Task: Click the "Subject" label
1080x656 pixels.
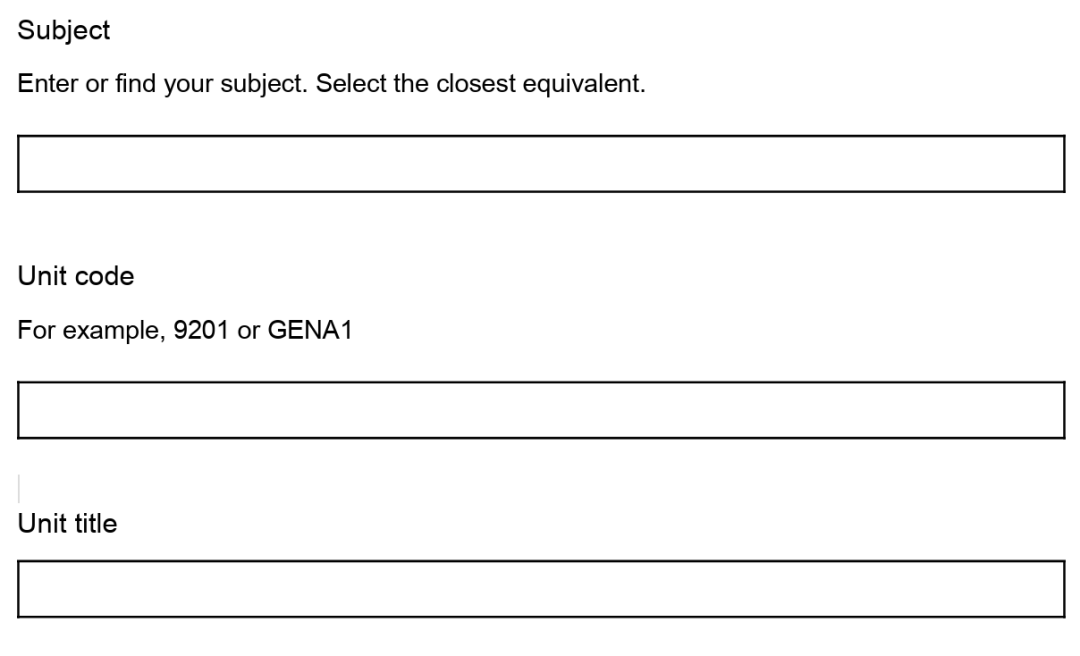Action: pos(64,31)
